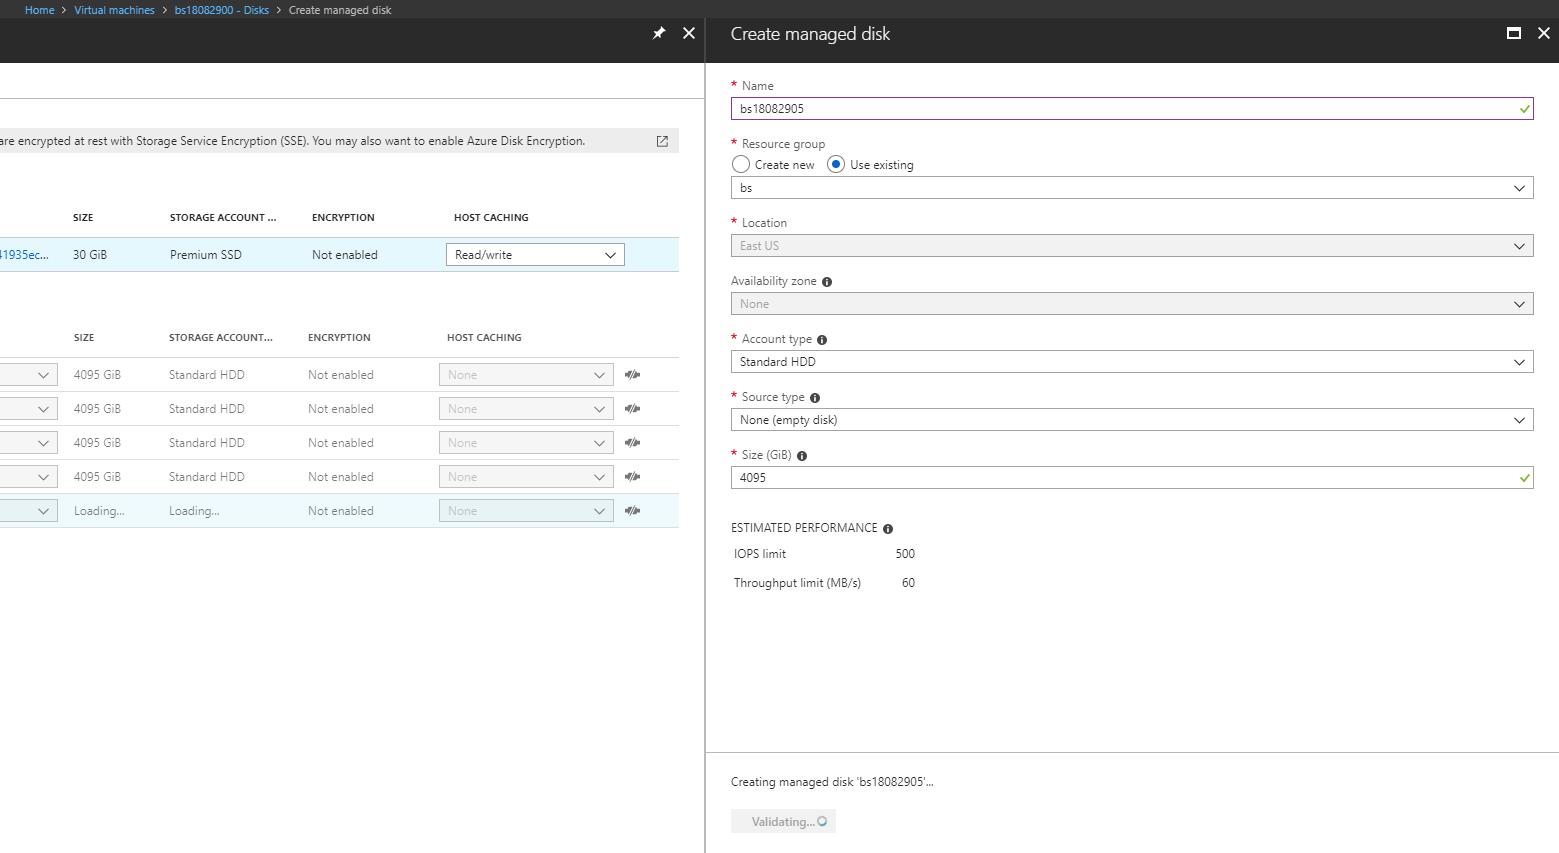Open the Source type dropdown
Screen dimensions: 1559x853
pos(1131,420)
